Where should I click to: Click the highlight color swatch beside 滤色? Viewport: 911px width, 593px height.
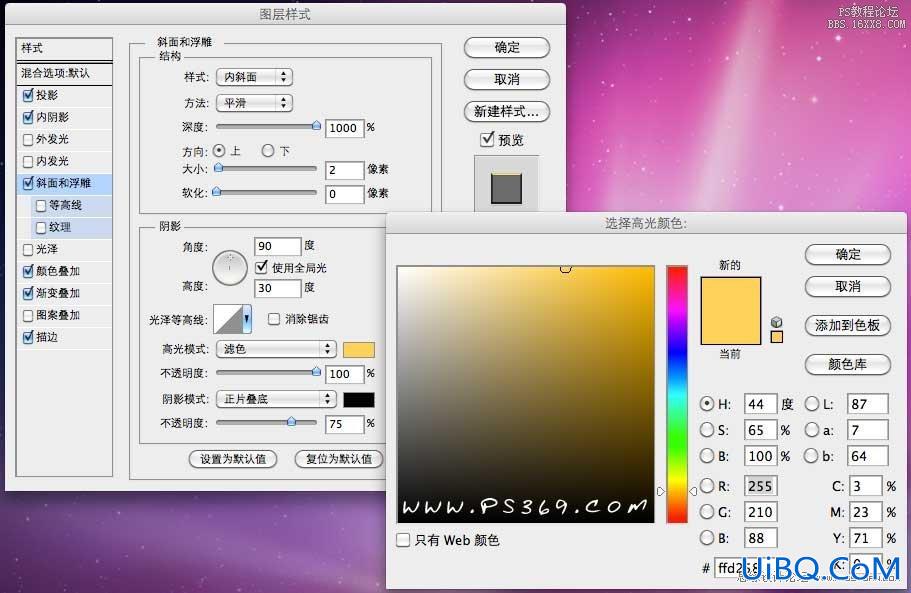pos(358,349)
